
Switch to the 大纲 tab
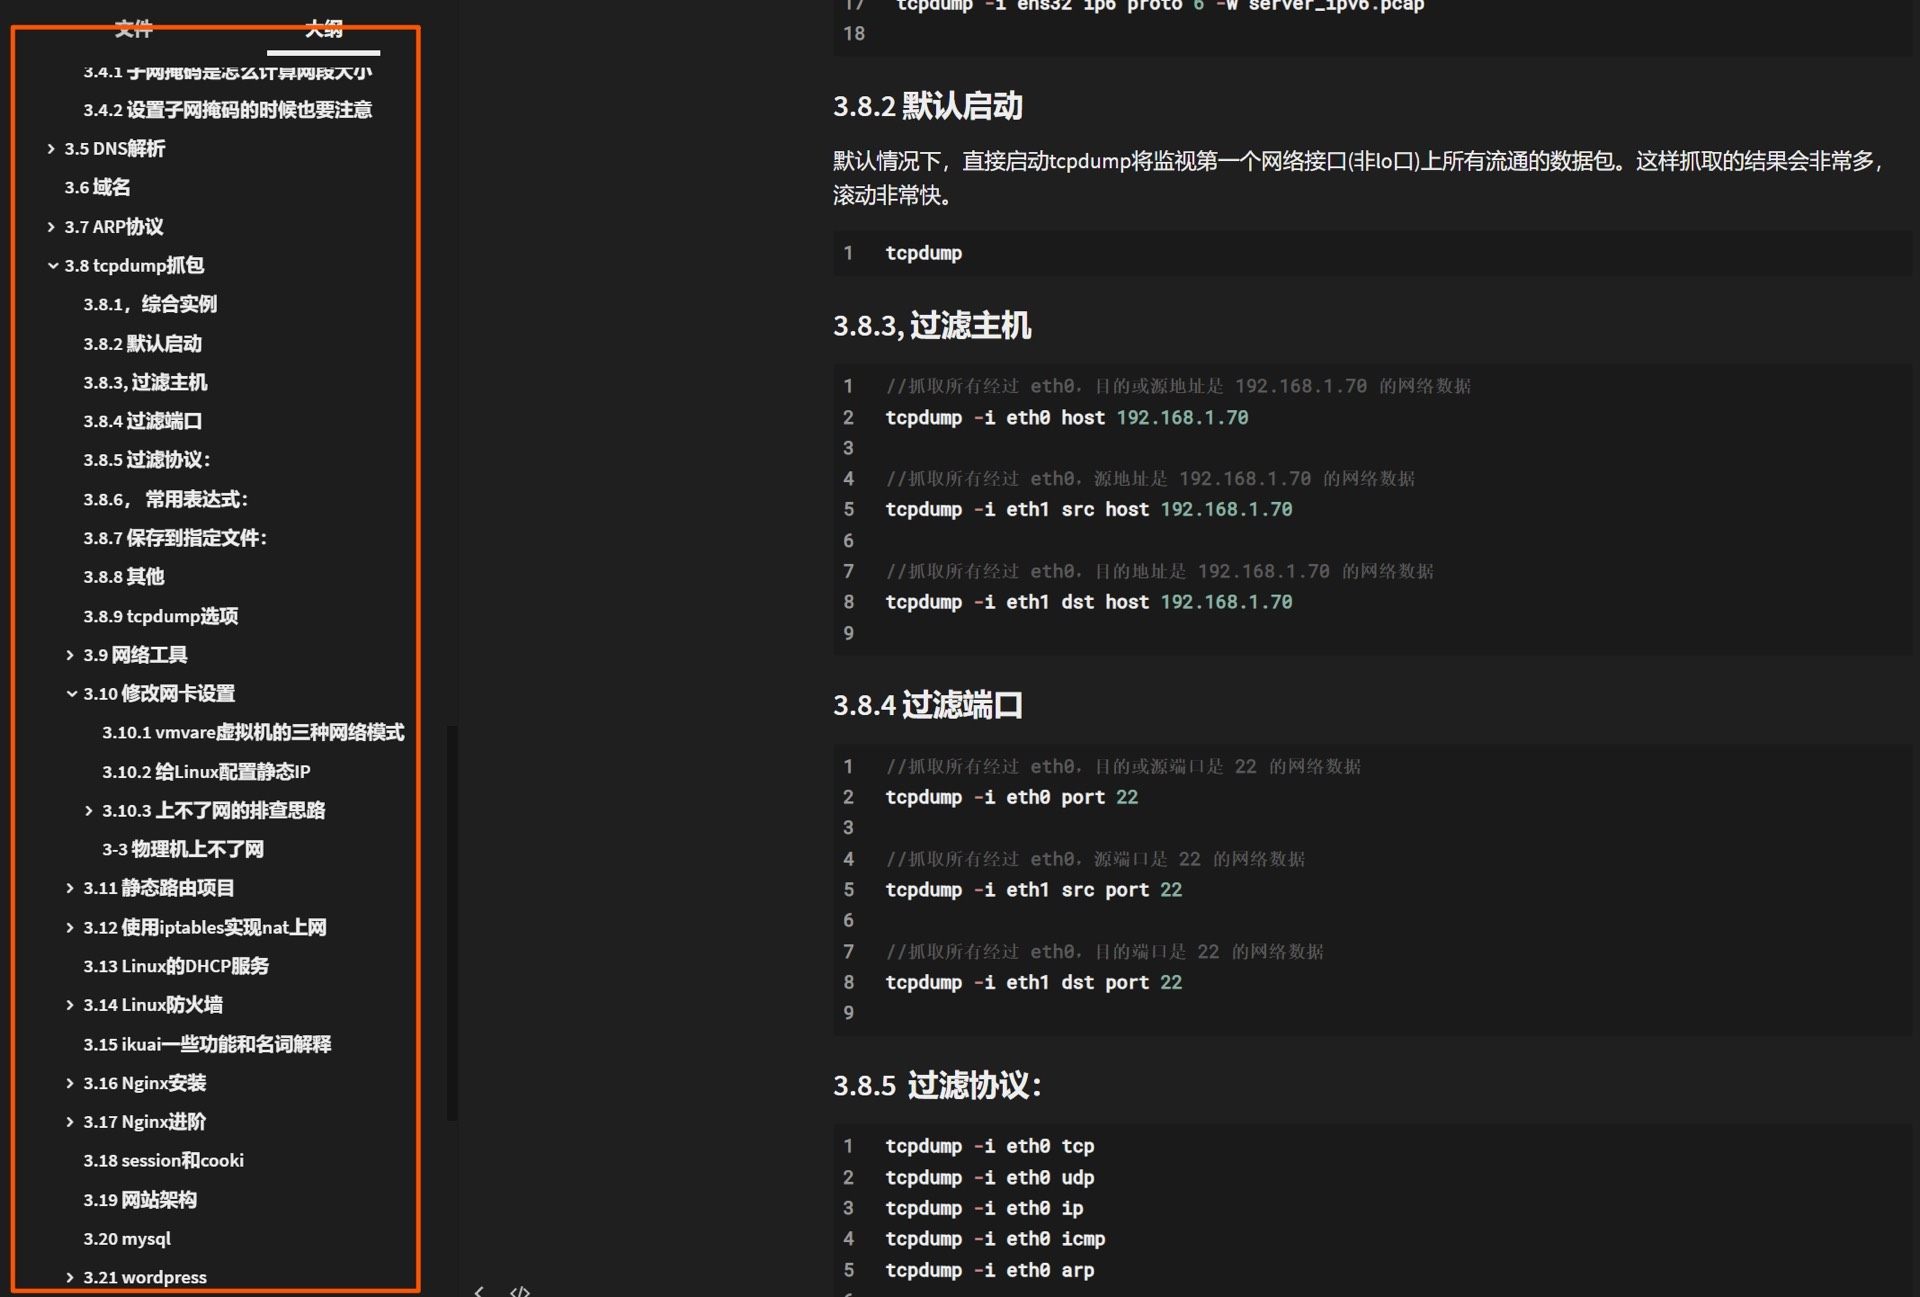tap(323, 28)
